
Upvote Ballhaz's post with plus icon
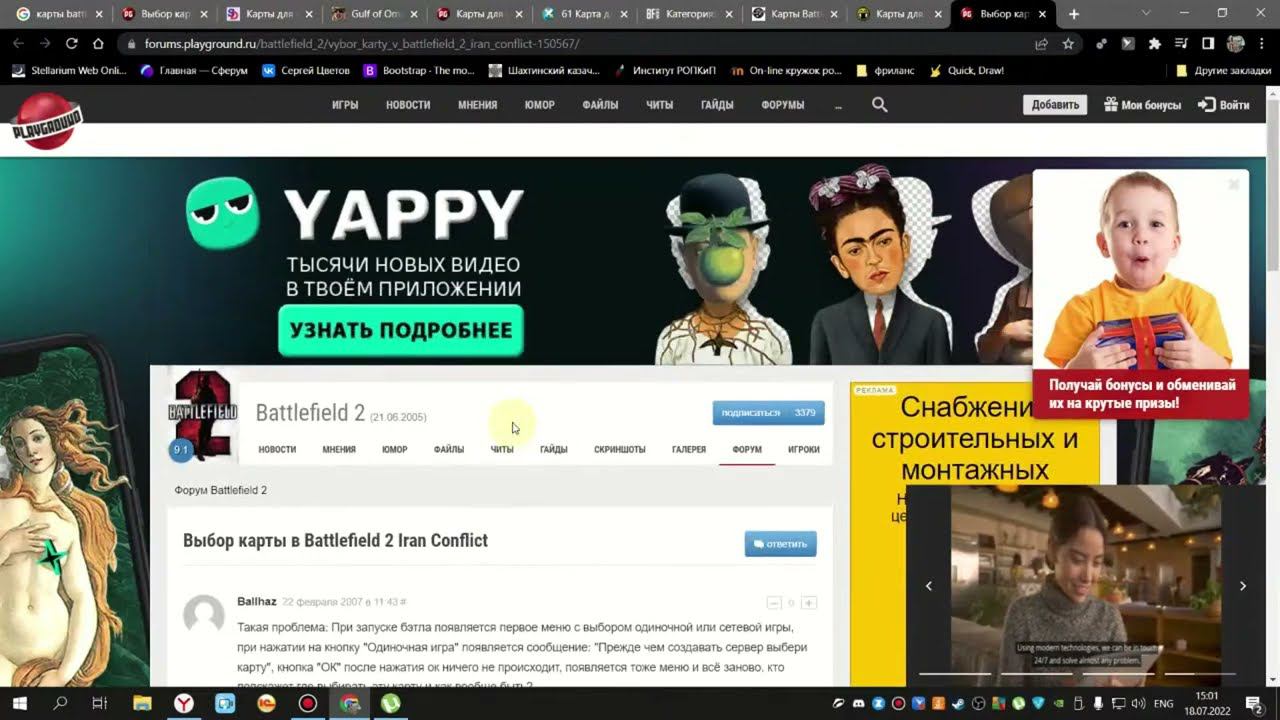[809, 603]
